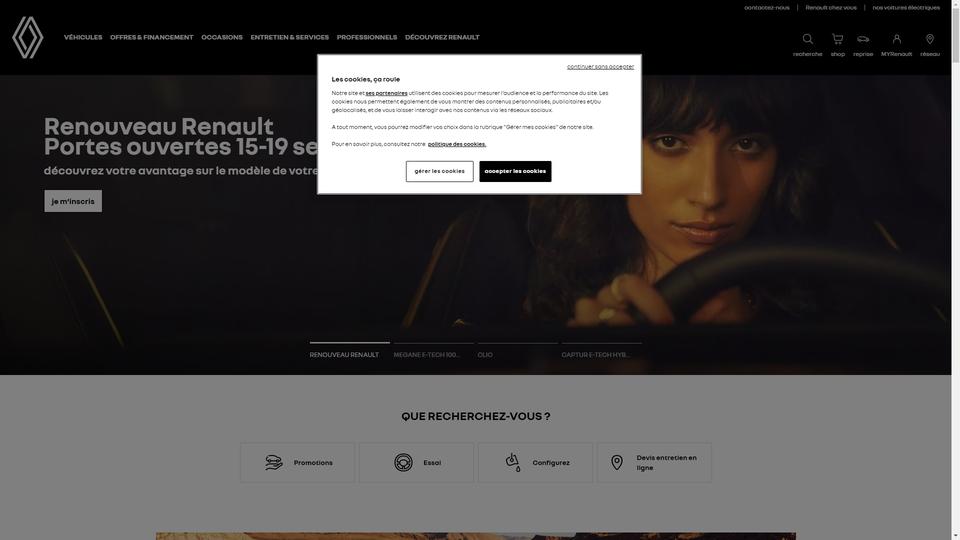Click the Essai steering wheel tile

(416, 463)
